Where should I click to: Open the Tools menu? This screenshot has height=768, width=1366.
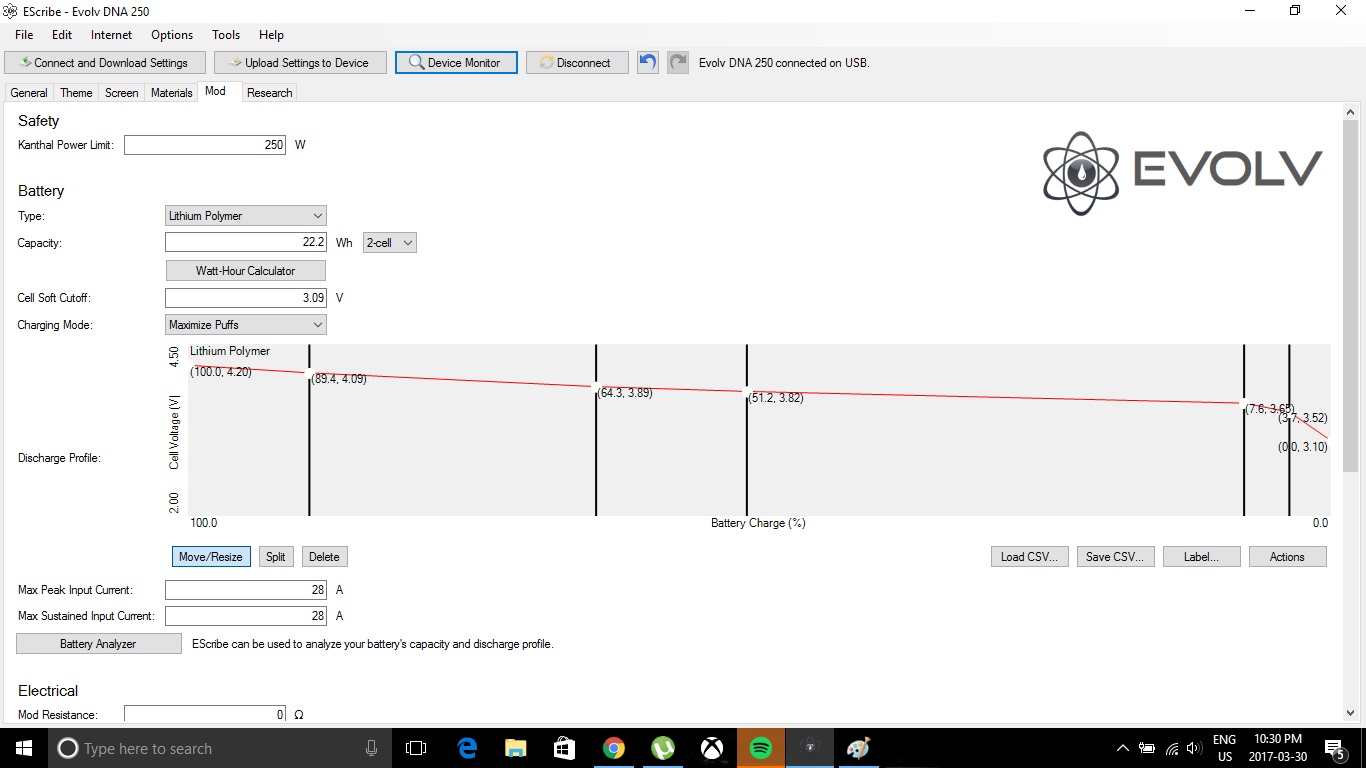(x=226, y=35)
